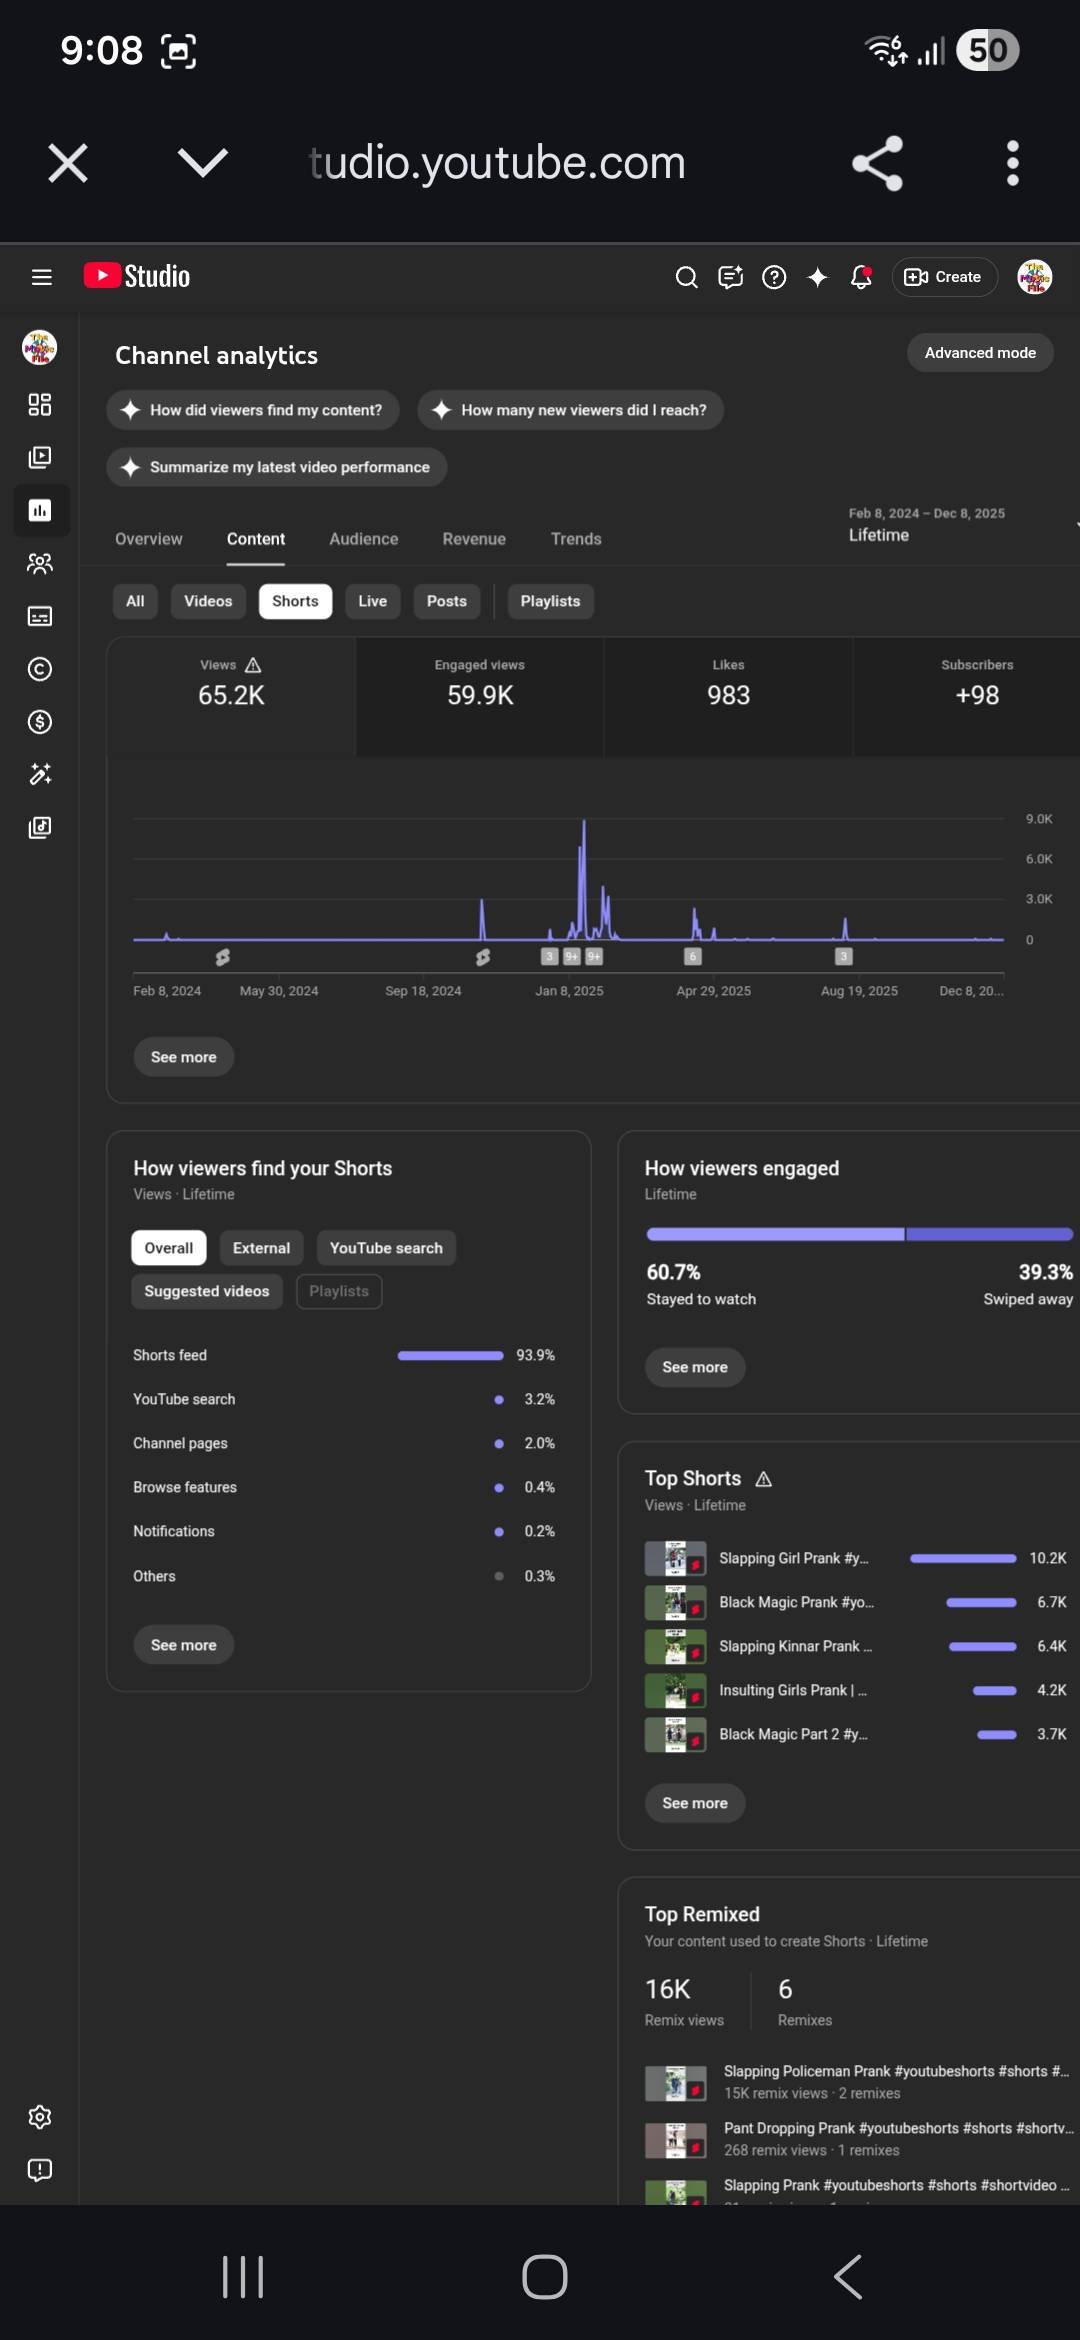1080x2340 pixels.
Task: Click the Advanced mode button
Action: click(x=980, y=353)
